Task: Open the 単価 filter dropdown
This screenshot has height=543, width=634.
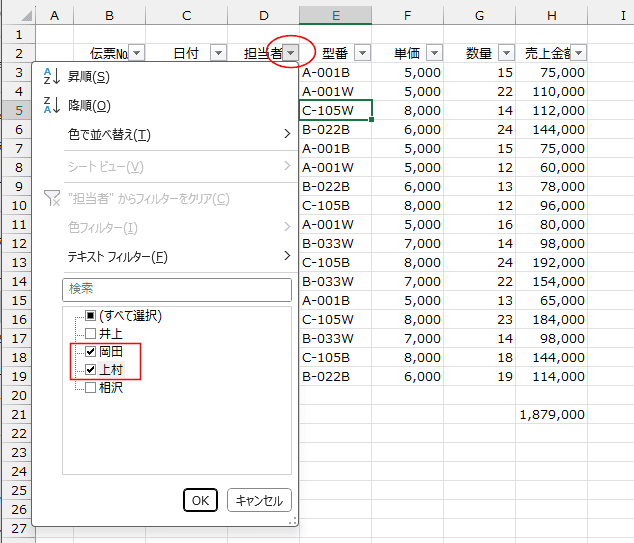Action: (x=435, y=53)
